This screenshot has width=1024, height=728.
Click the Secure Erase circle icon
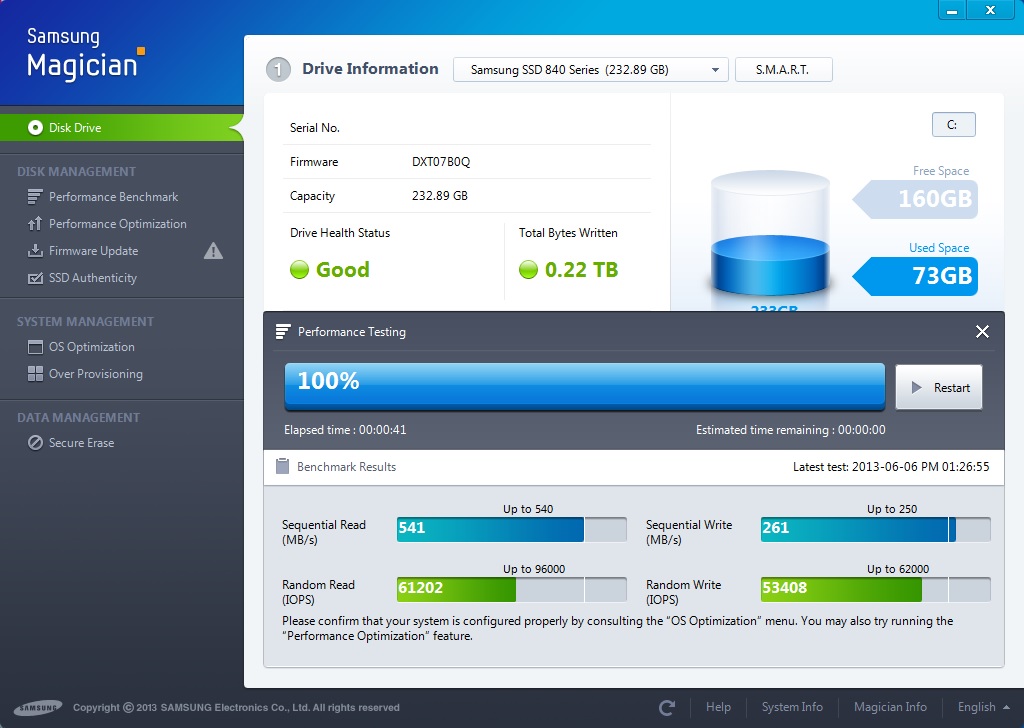point(35,443)
